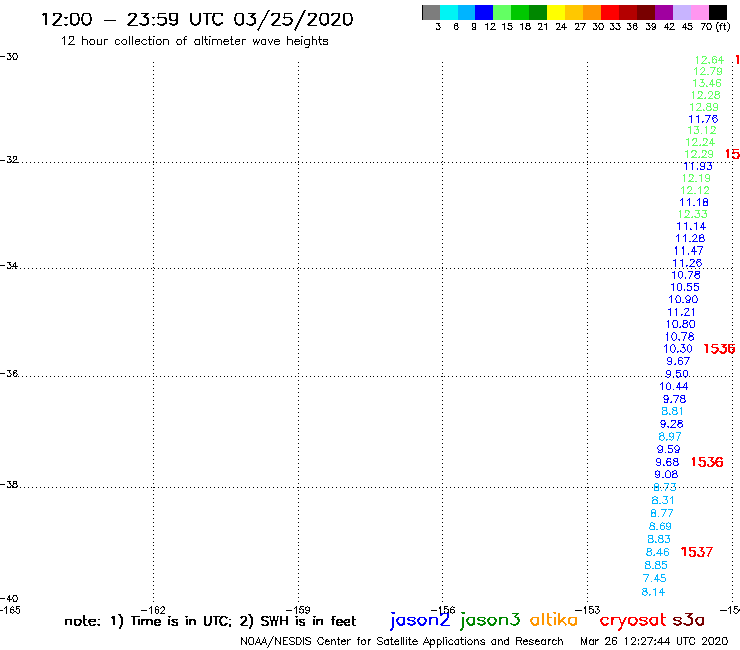The width and height of the screenshot is (740, 650).
Task: Click the wave height value 8.69
Action: (x=660, y=526)
